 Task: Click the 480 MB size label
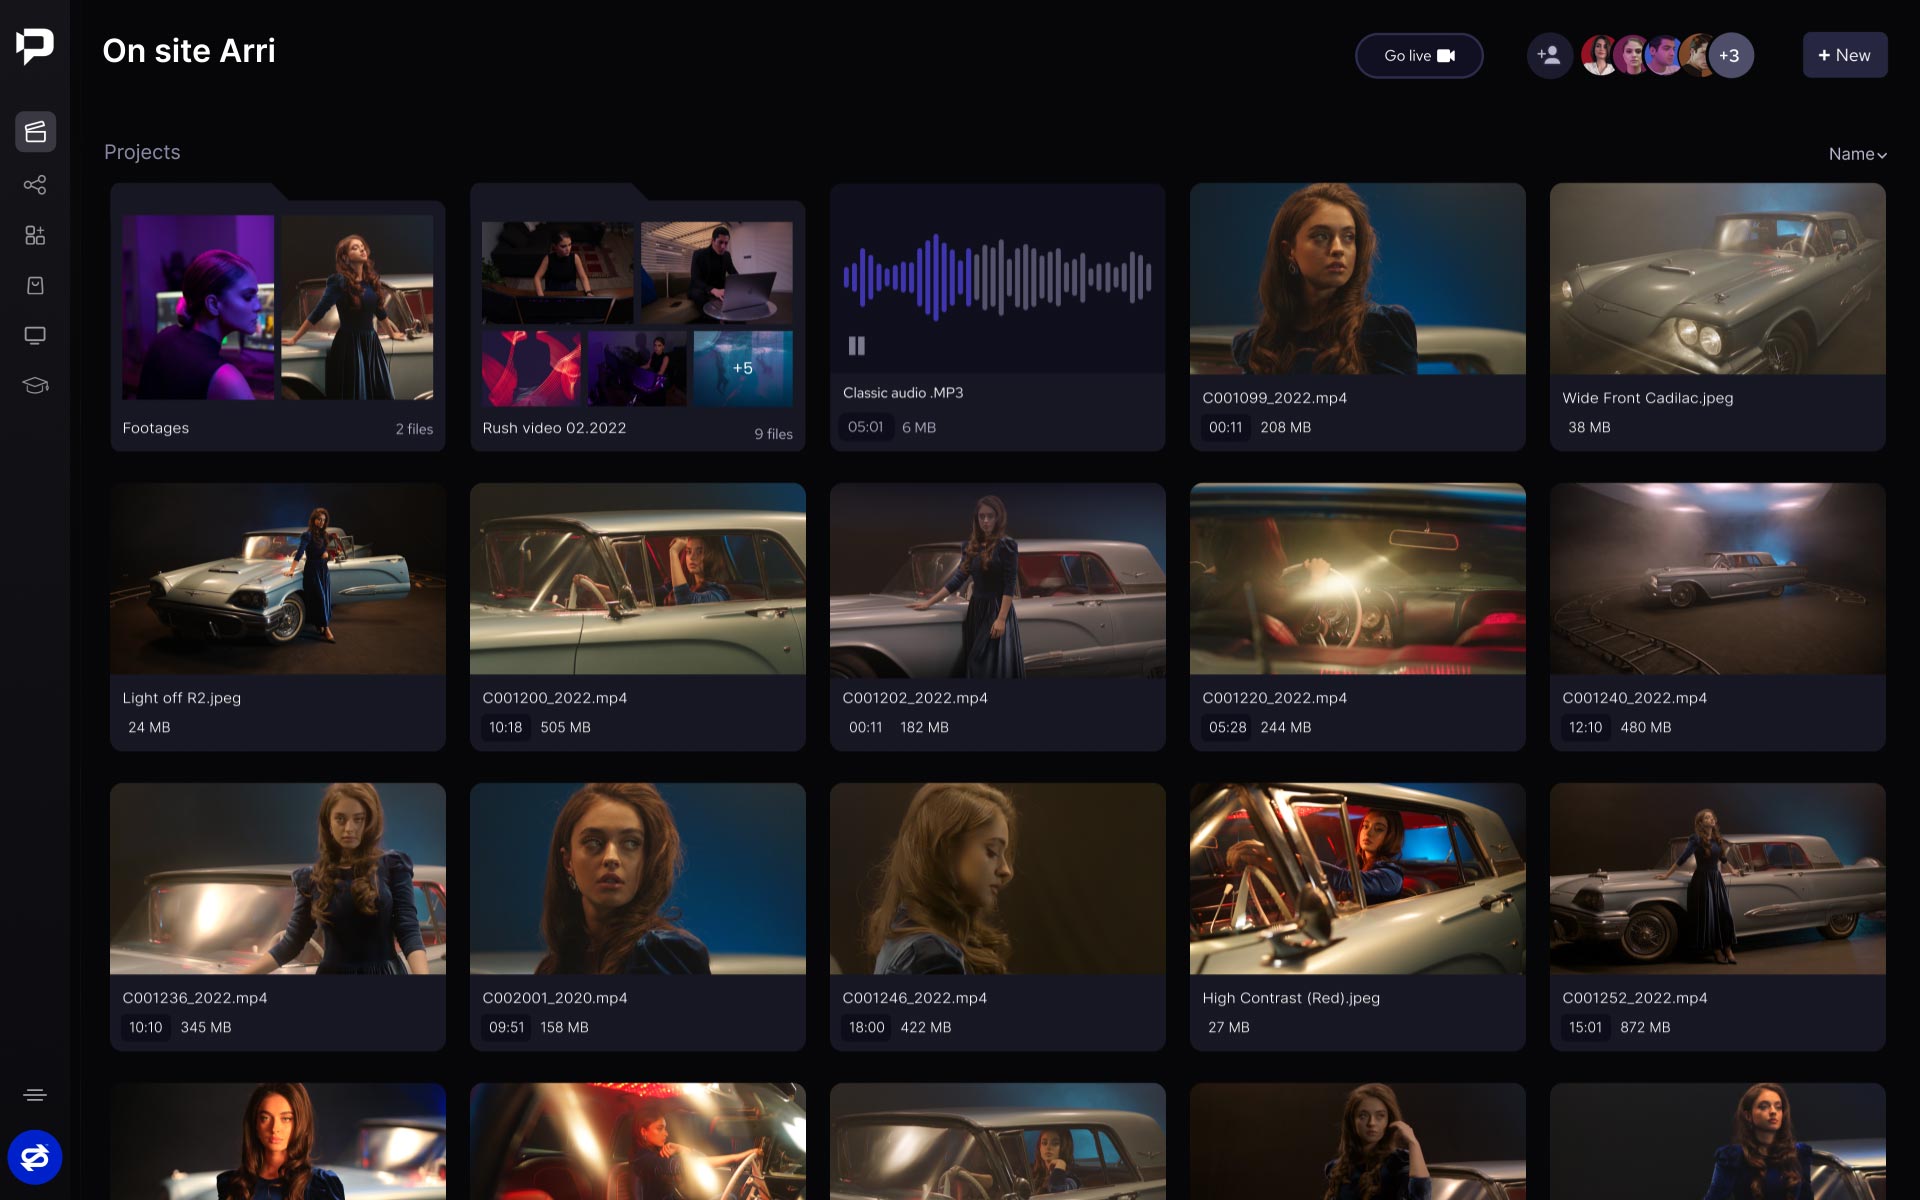click(x=1646, y=727)
